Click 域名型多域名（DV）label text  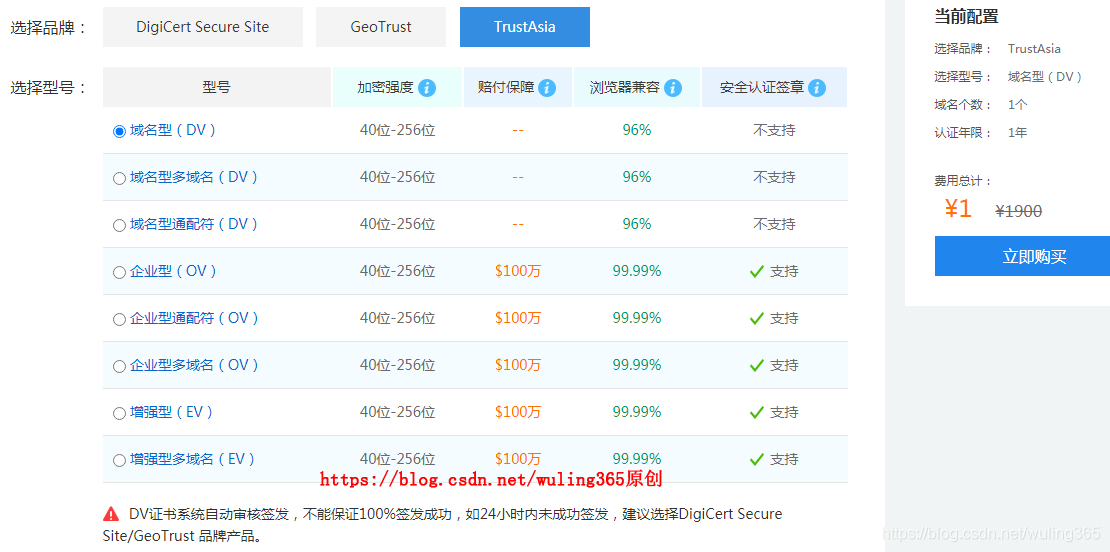(x=195, y=177)
